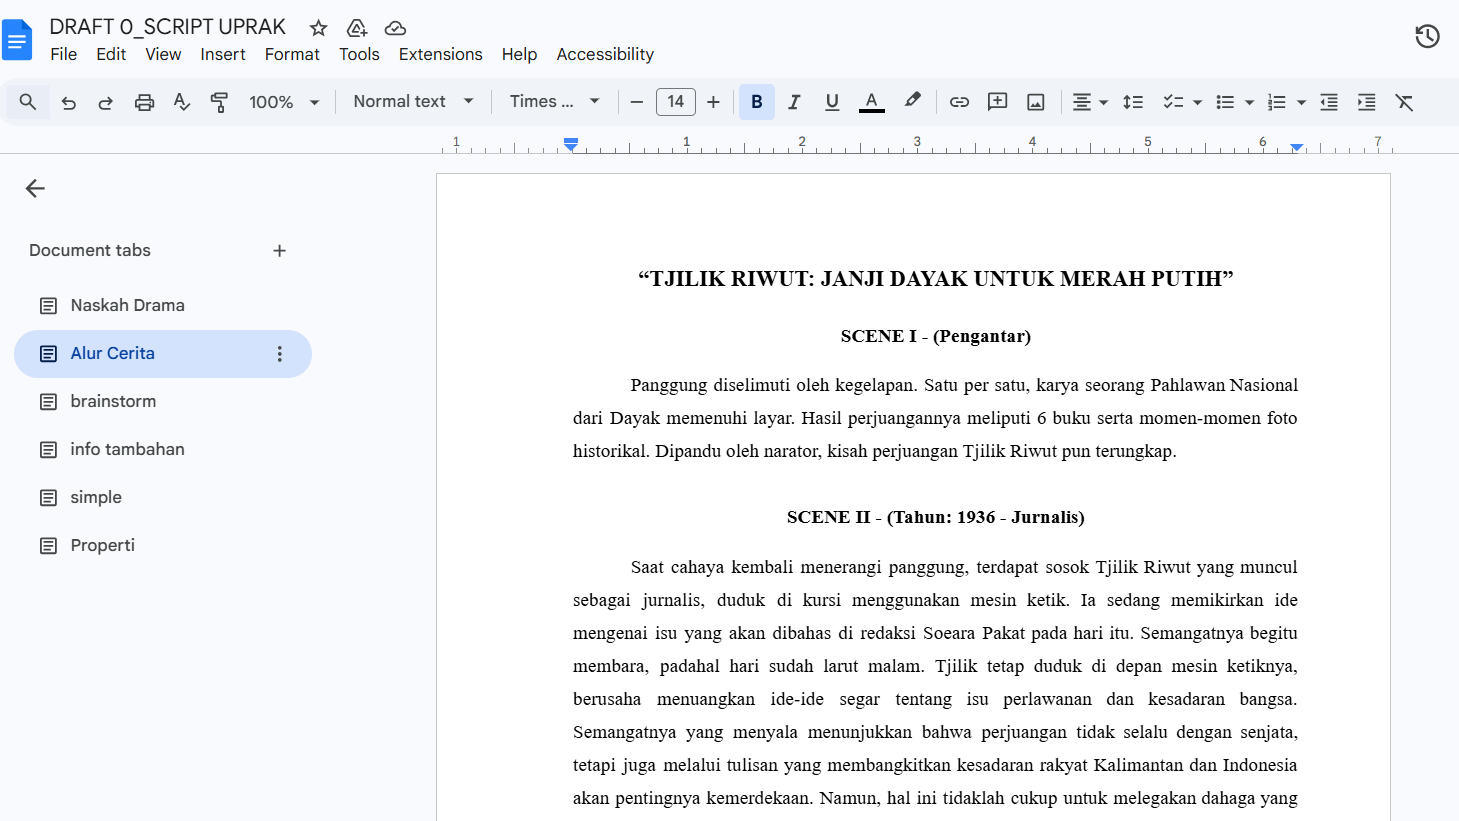The height and width of the screenshot is (821, 1459).
Task: Click the print icon in toolbar
Action: [x=144, y=102]
